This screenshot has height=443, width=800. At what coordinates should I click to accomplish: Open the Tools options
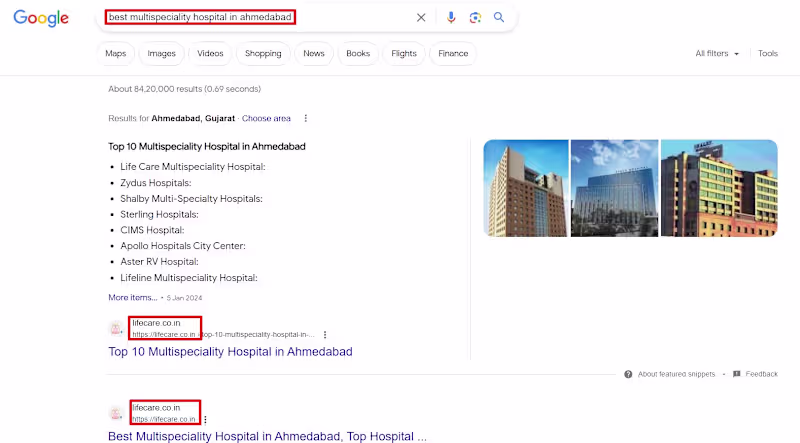[x=767, y=54]
